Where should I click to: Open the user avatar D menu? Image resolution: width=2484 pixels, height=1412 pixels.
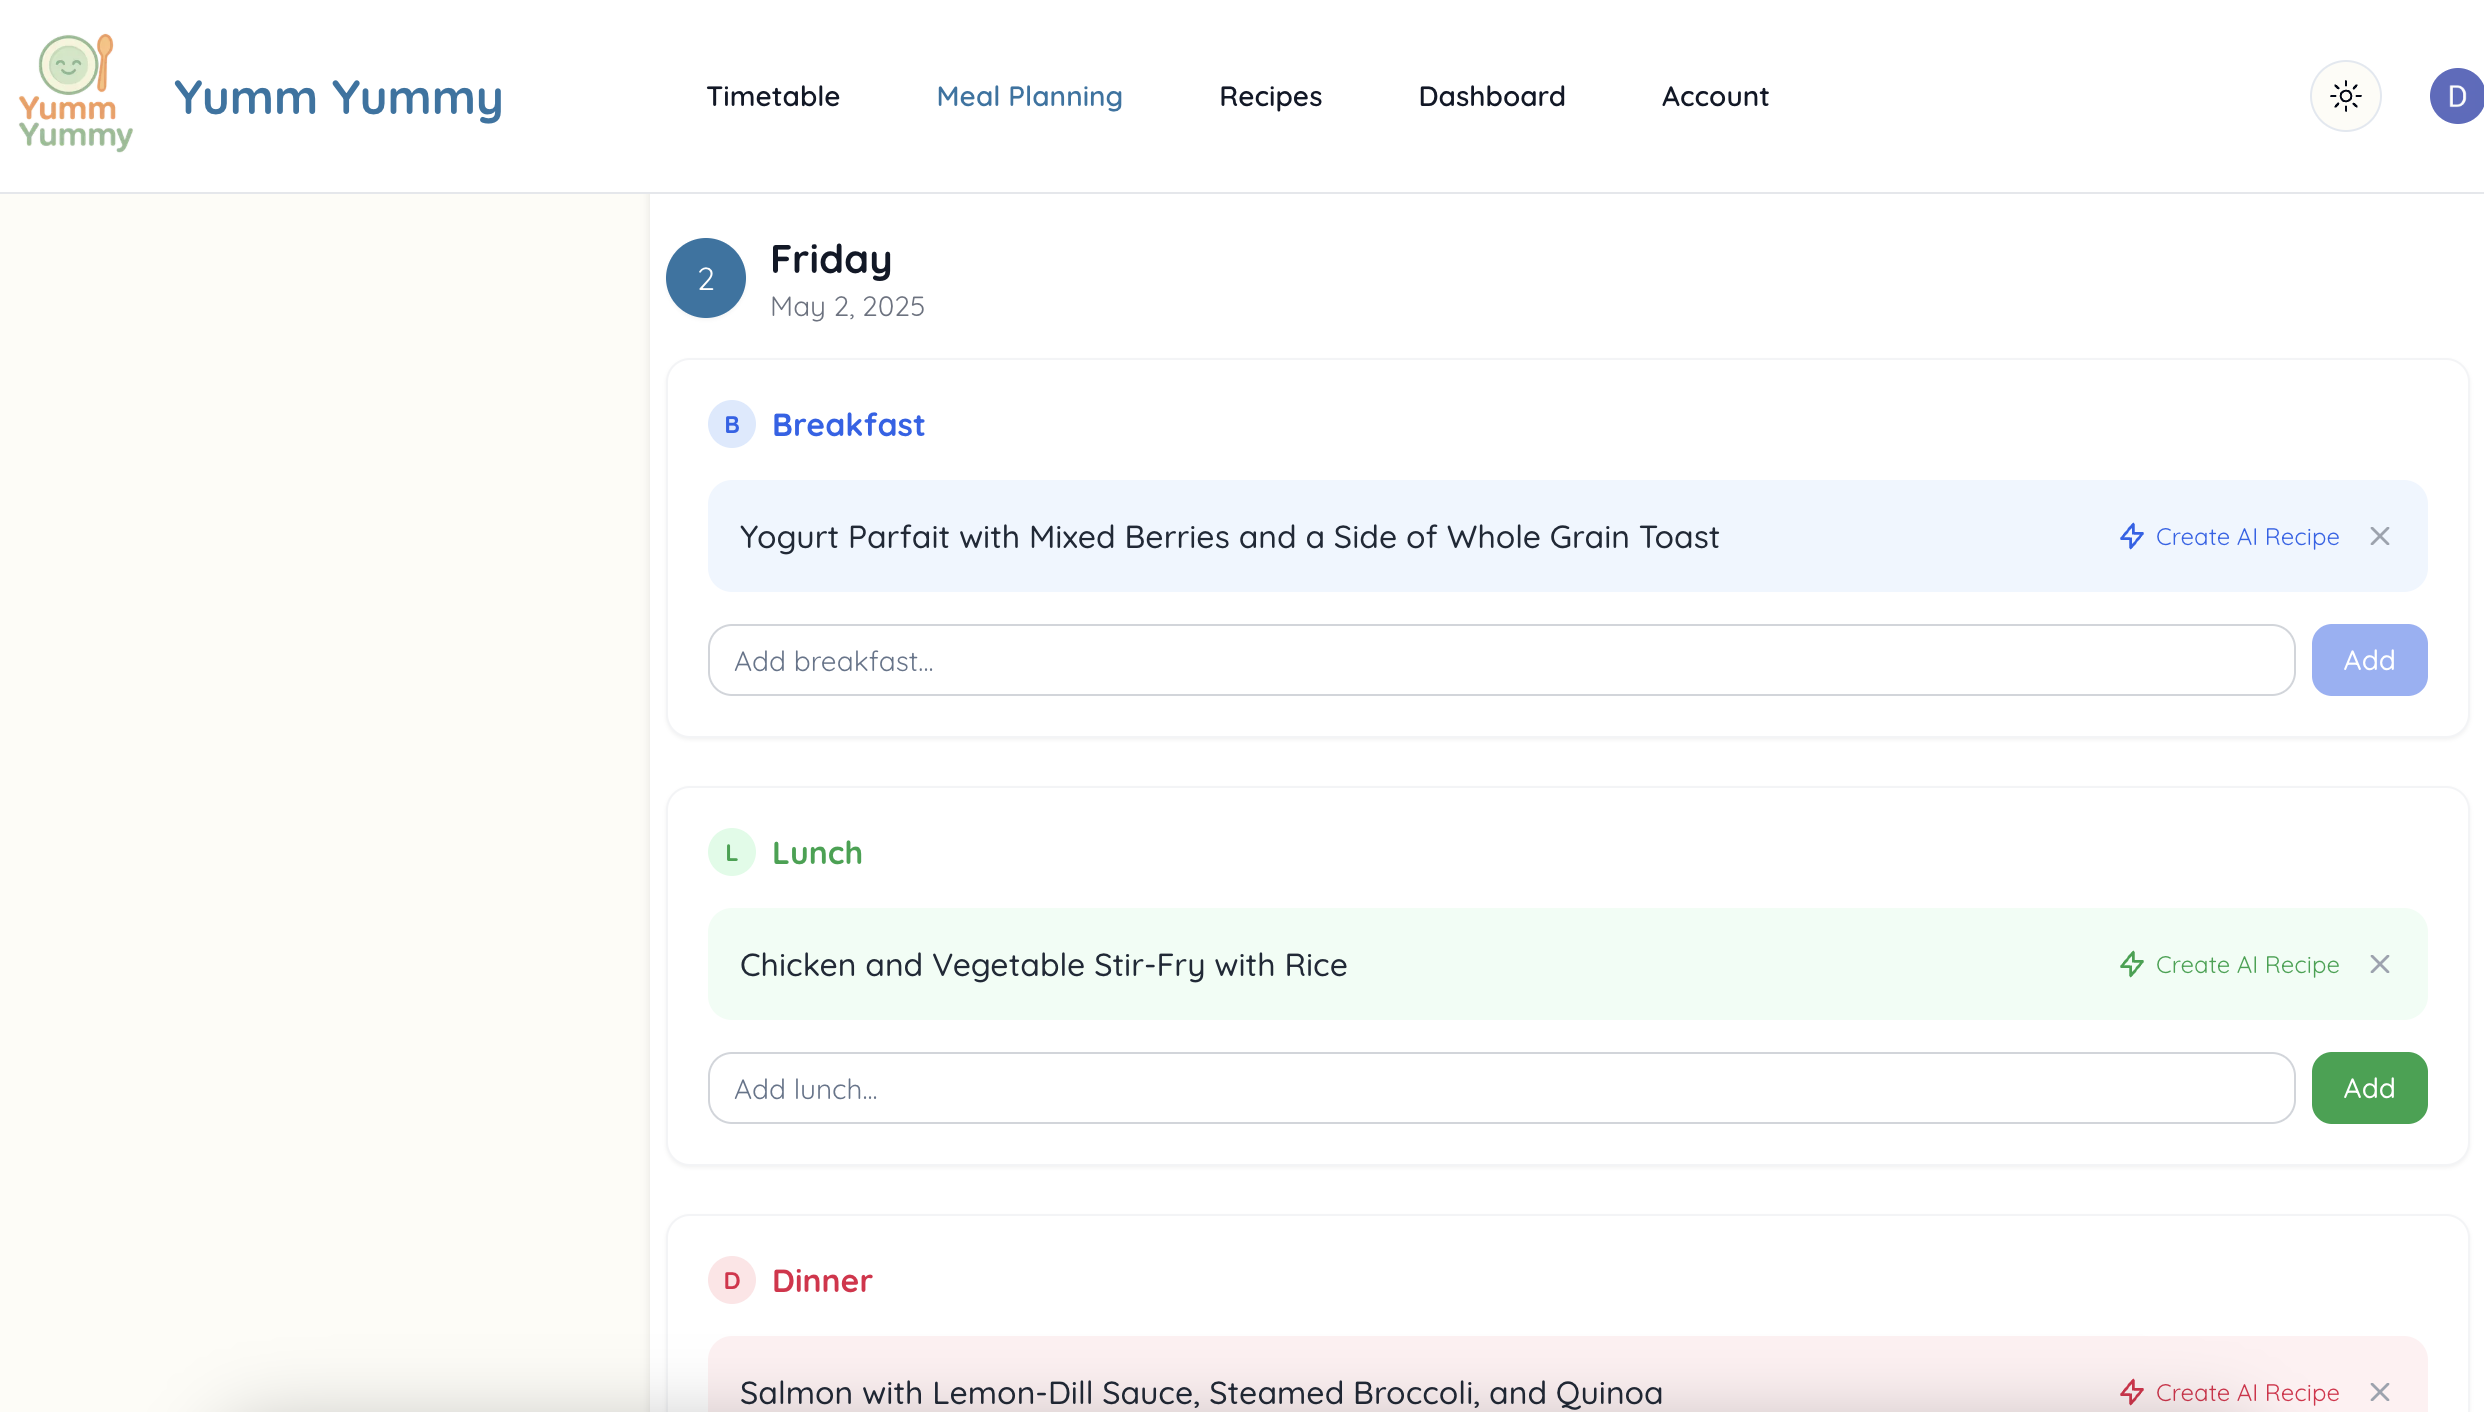point(2455,96)
